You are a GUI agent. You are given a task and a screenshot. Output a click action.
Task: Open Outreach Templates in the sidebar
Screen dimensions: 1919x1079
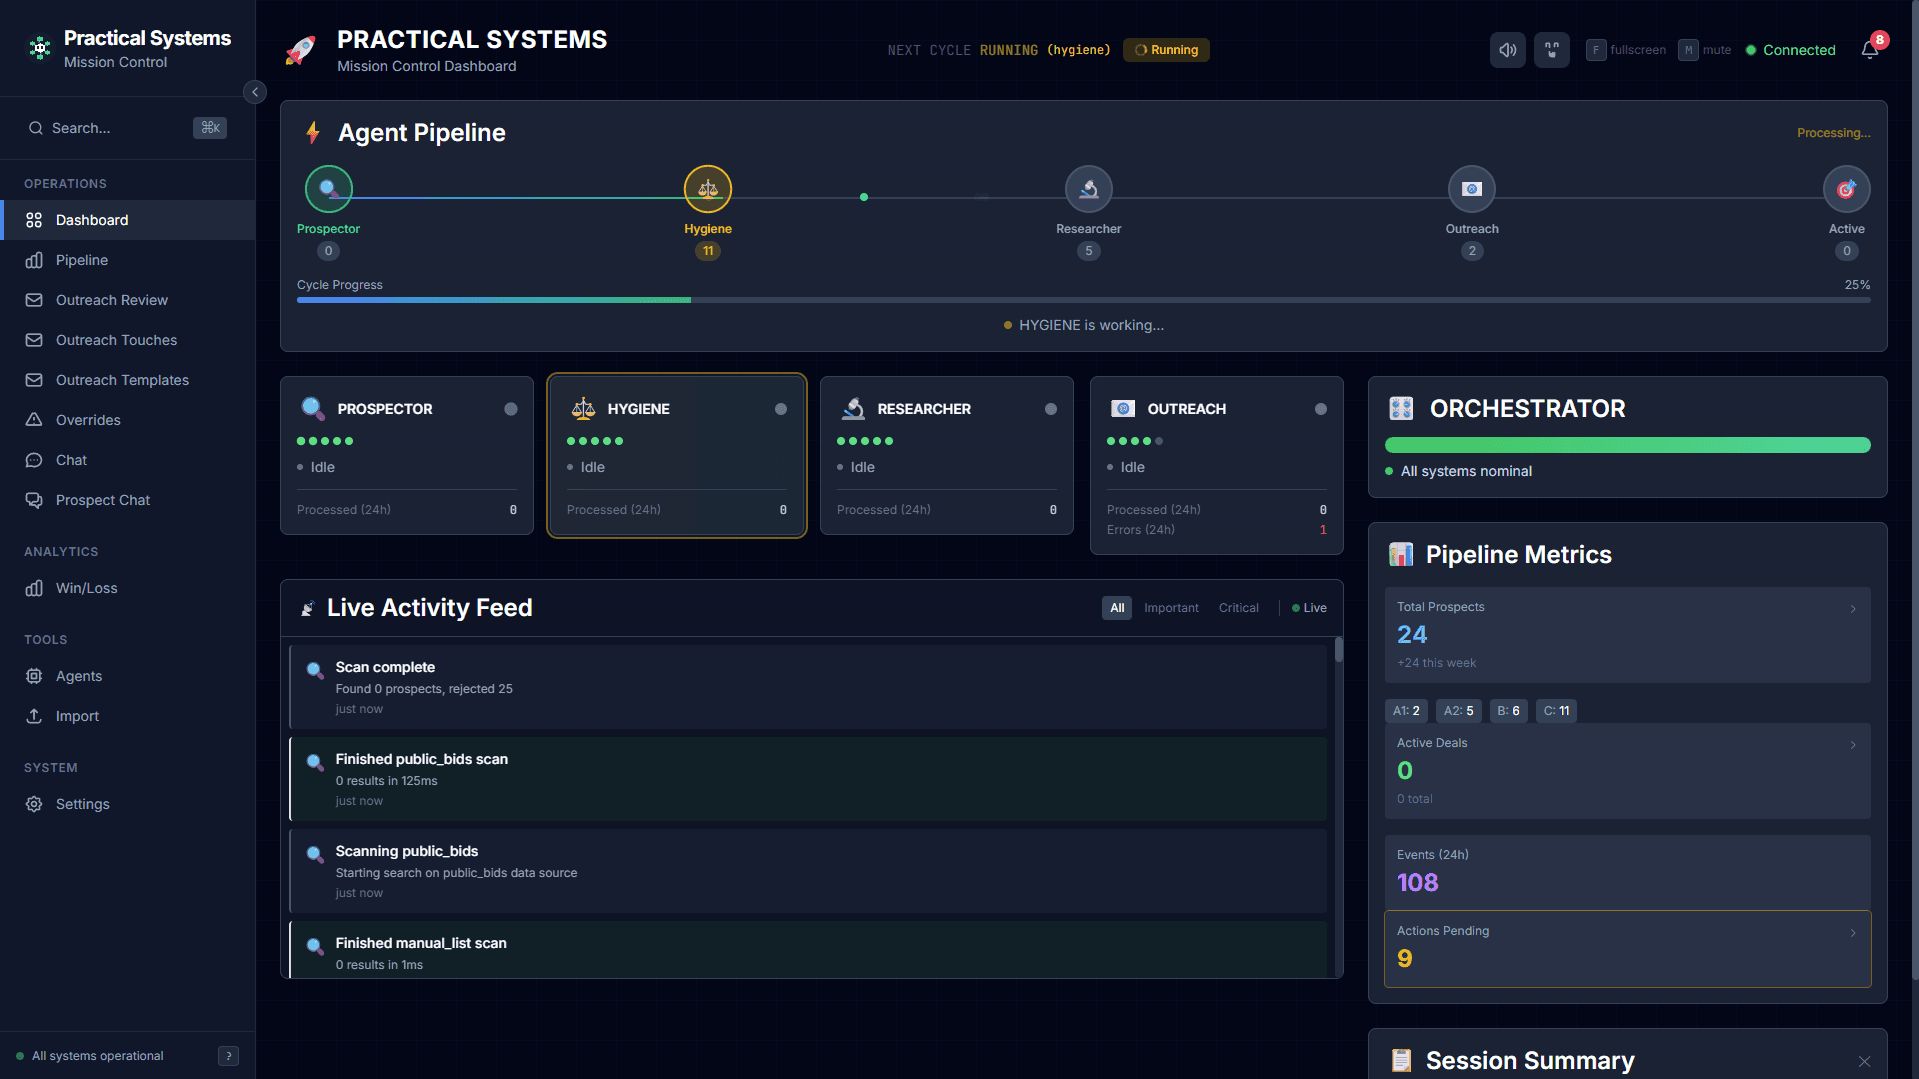(122, 380)
